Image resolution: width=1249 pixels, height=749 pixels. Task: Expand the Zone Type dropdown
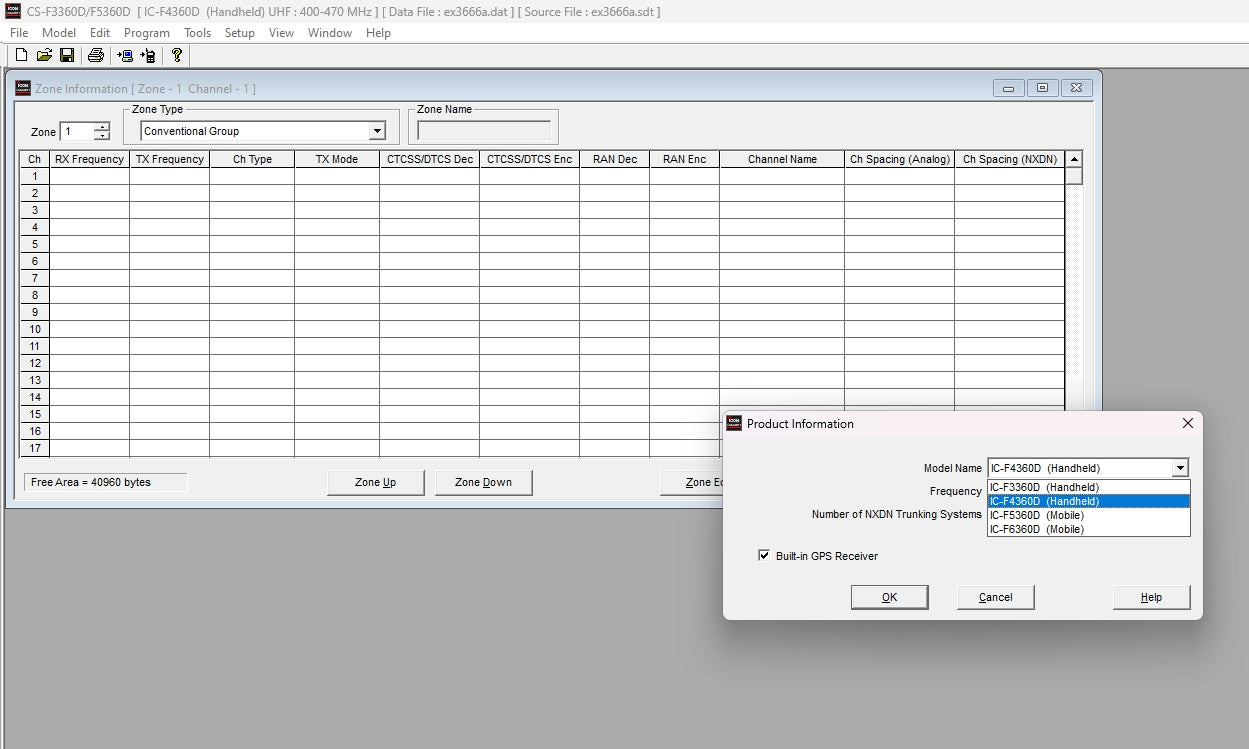pos(377,131)
